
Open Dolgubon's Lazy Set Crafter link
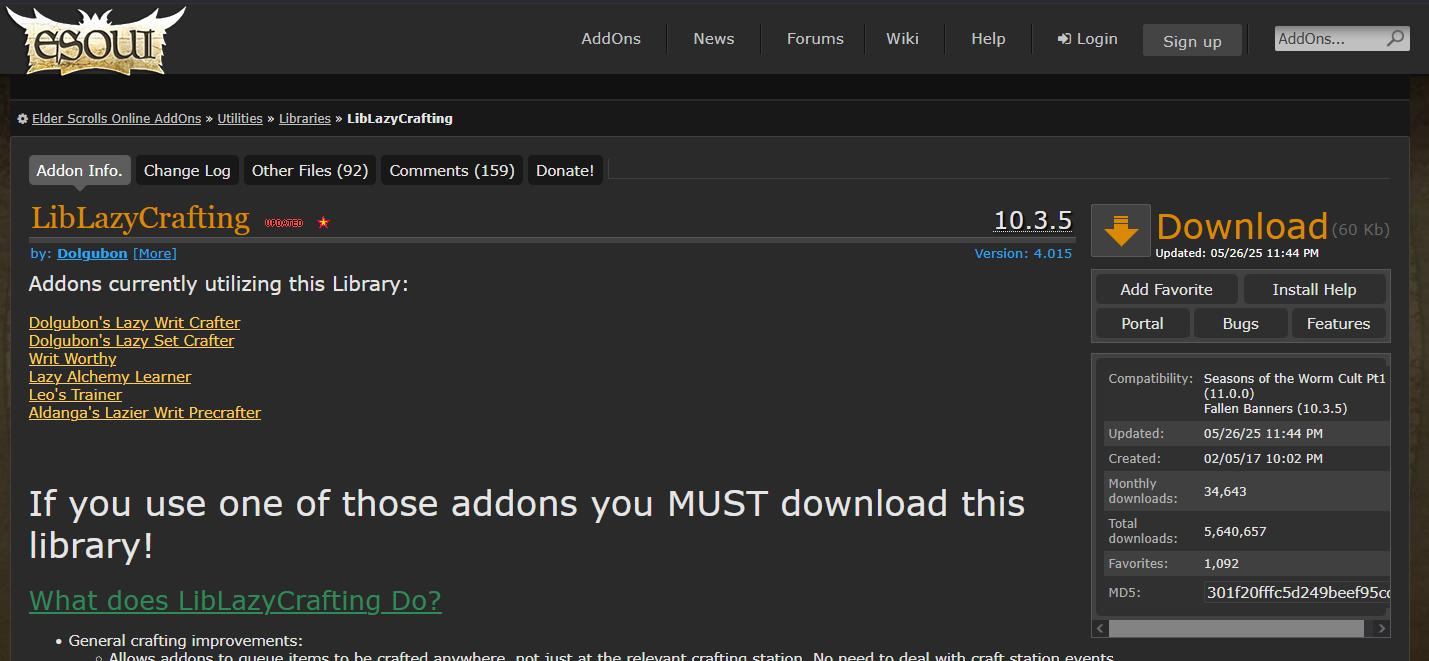(131, 341)
